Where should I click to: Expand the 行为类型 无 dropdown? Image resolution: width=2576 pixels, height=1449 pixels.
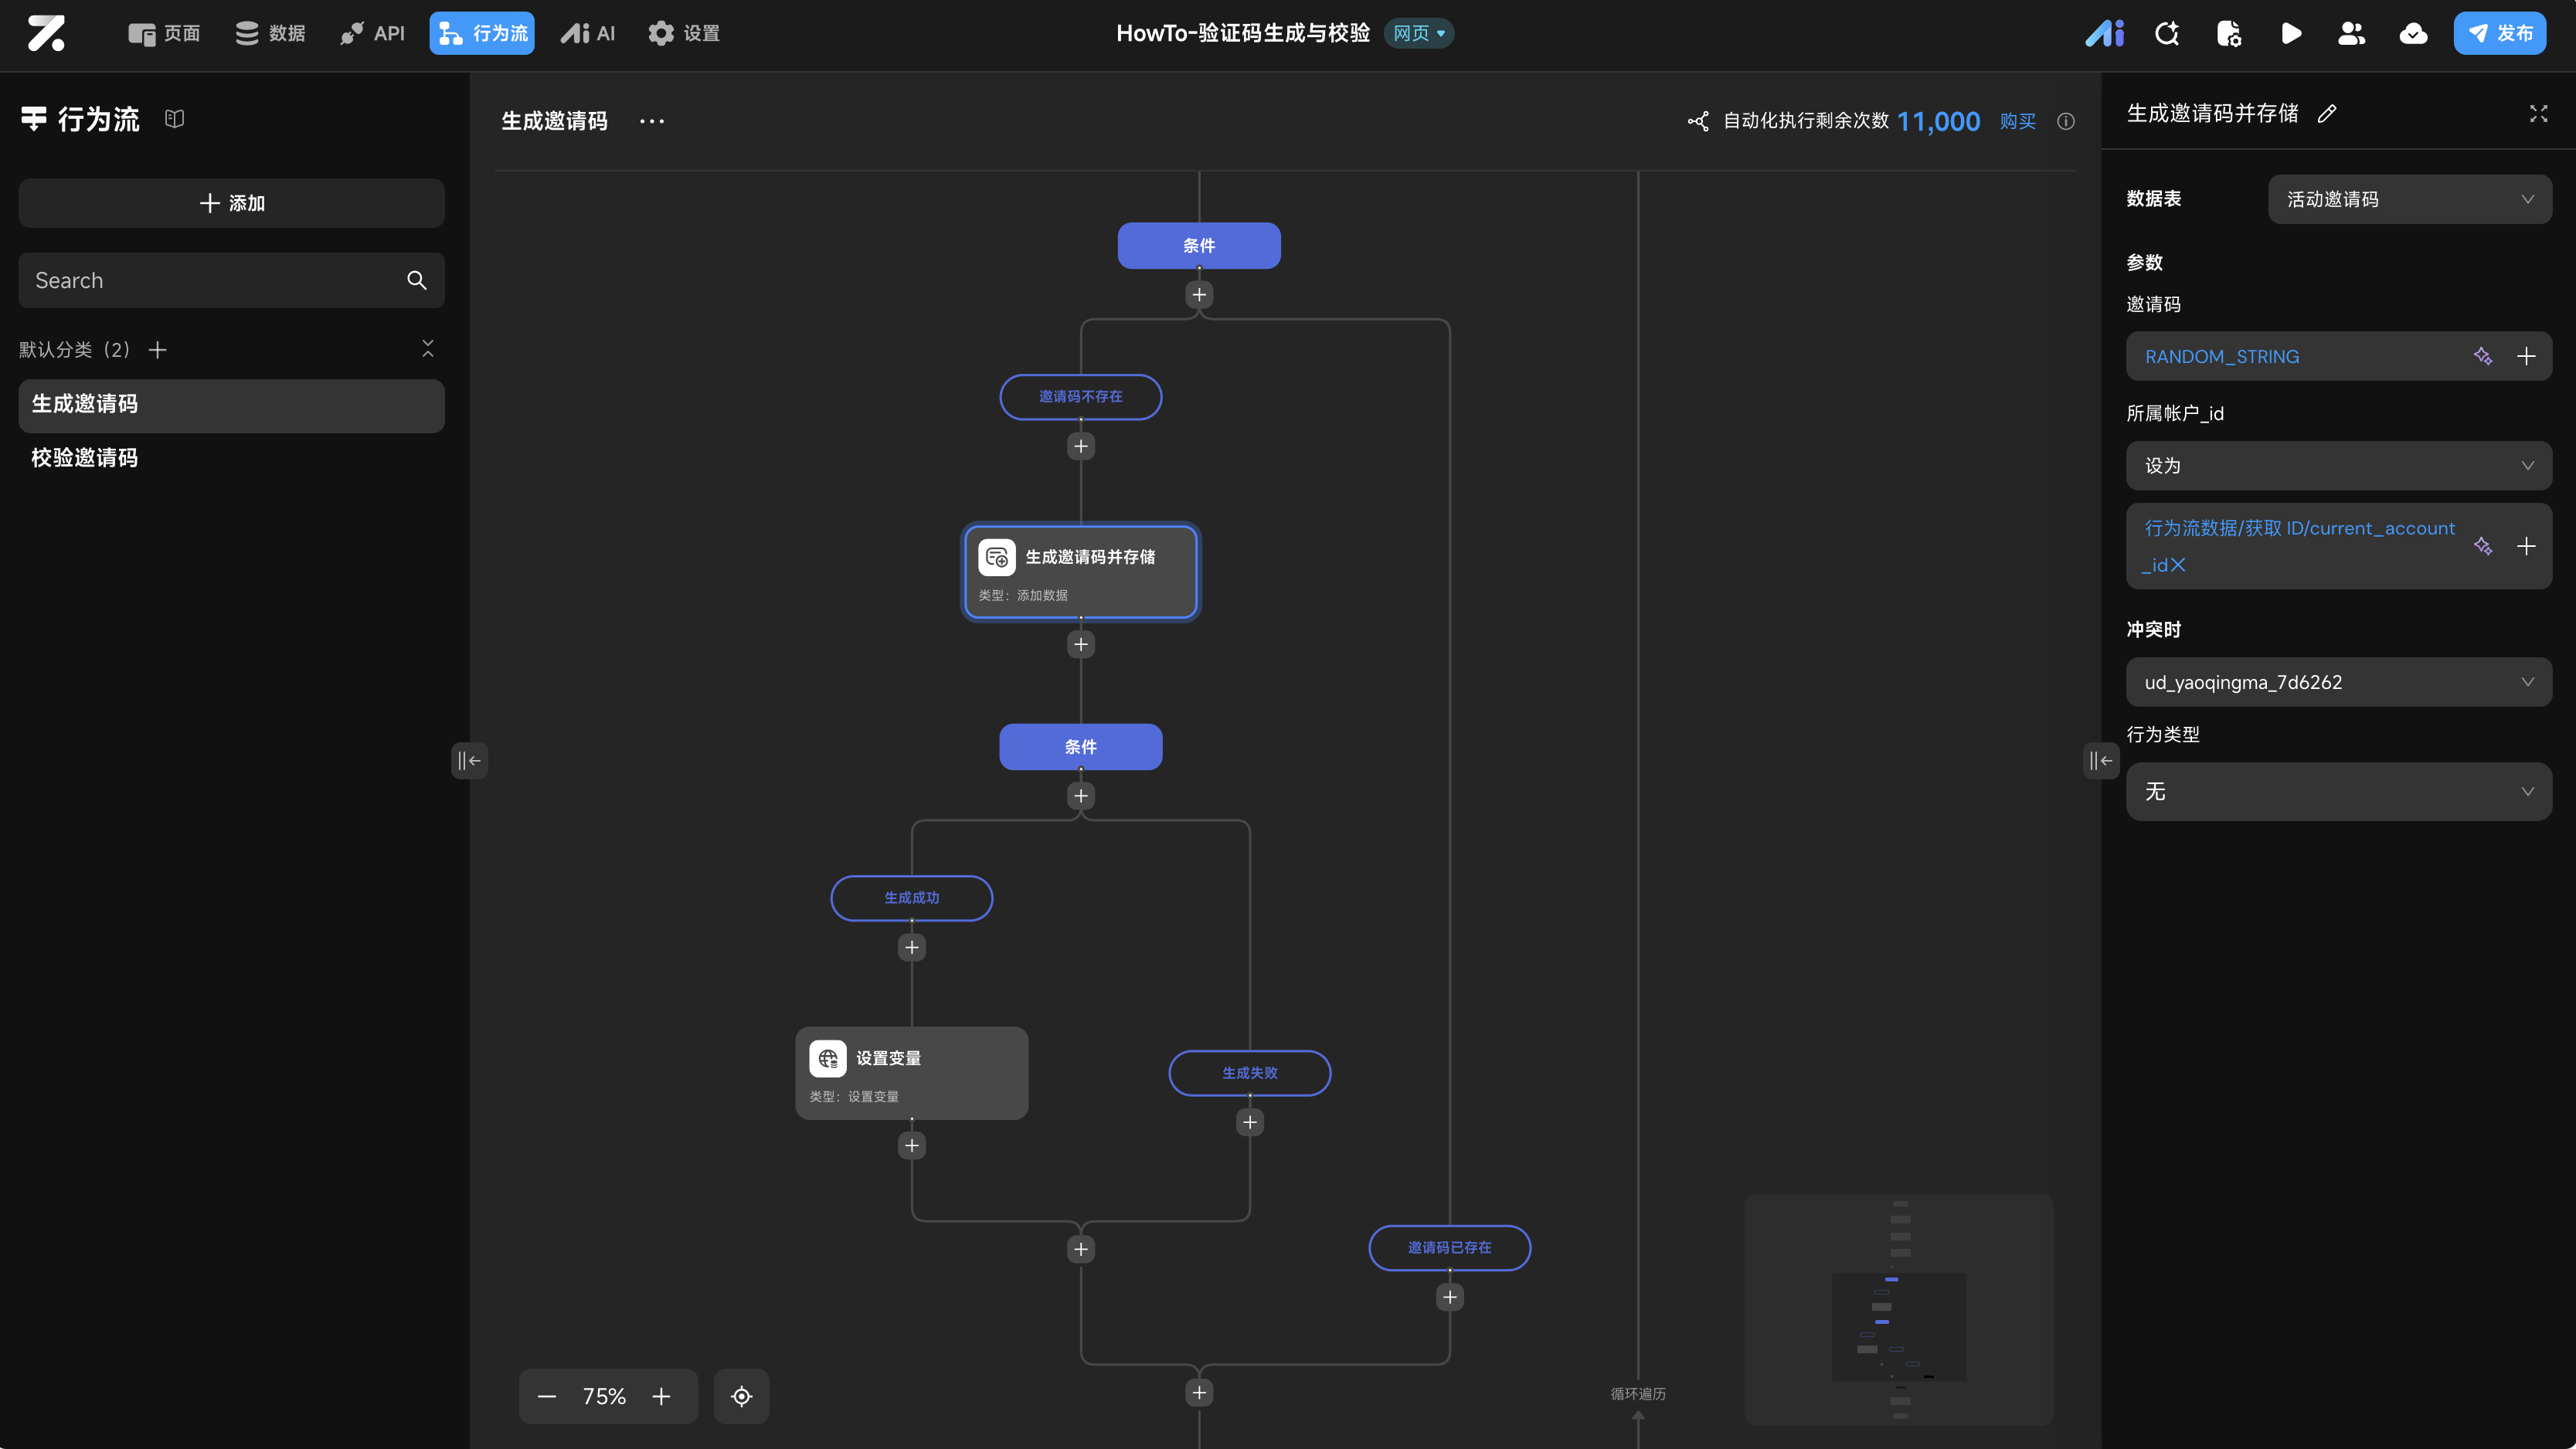2338,792
